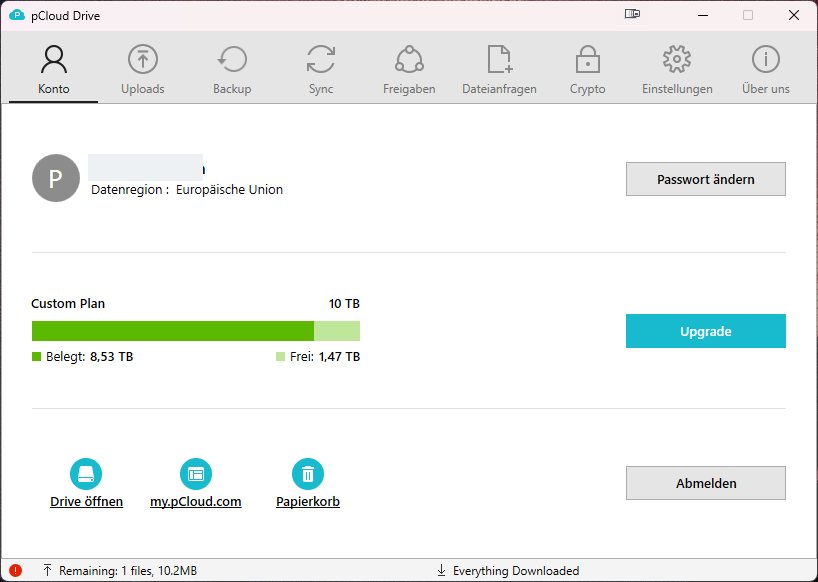The image size is (818, 582).
Task: Show the Über uns tab
Action: [x=766, y=70]
